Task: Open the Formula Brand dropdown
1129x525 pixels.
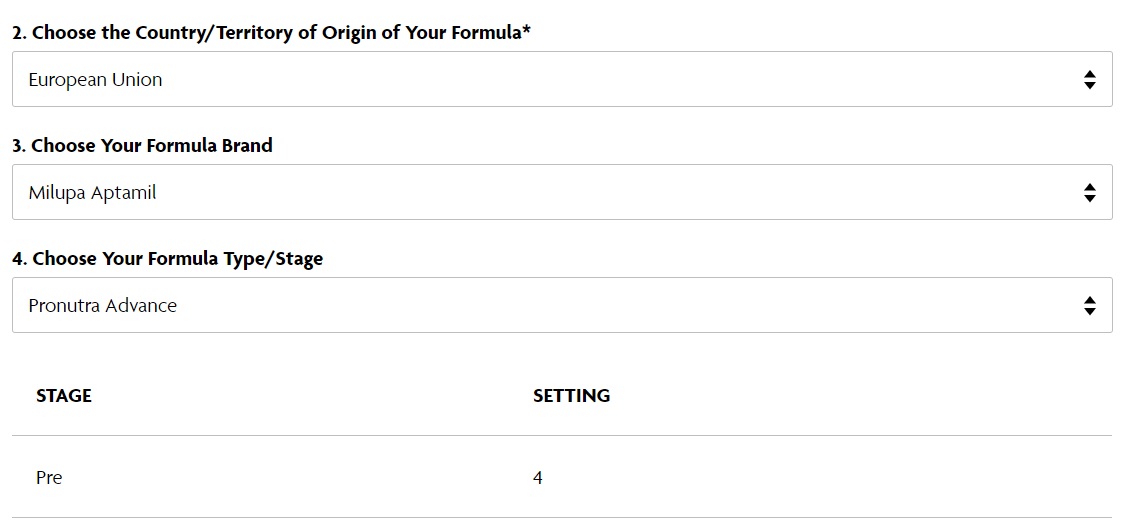Action: [562, 192]
